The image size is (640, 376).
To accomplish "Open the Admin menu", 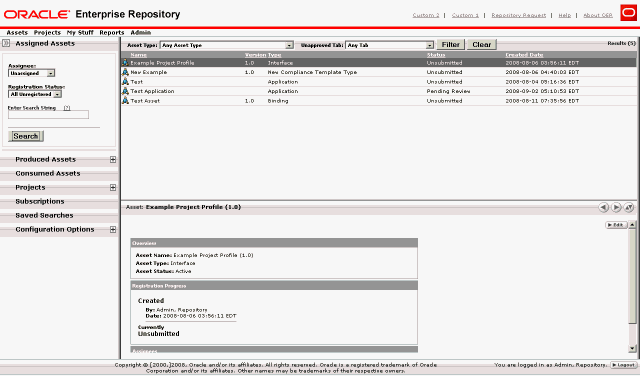I will (x=140, y=32).
